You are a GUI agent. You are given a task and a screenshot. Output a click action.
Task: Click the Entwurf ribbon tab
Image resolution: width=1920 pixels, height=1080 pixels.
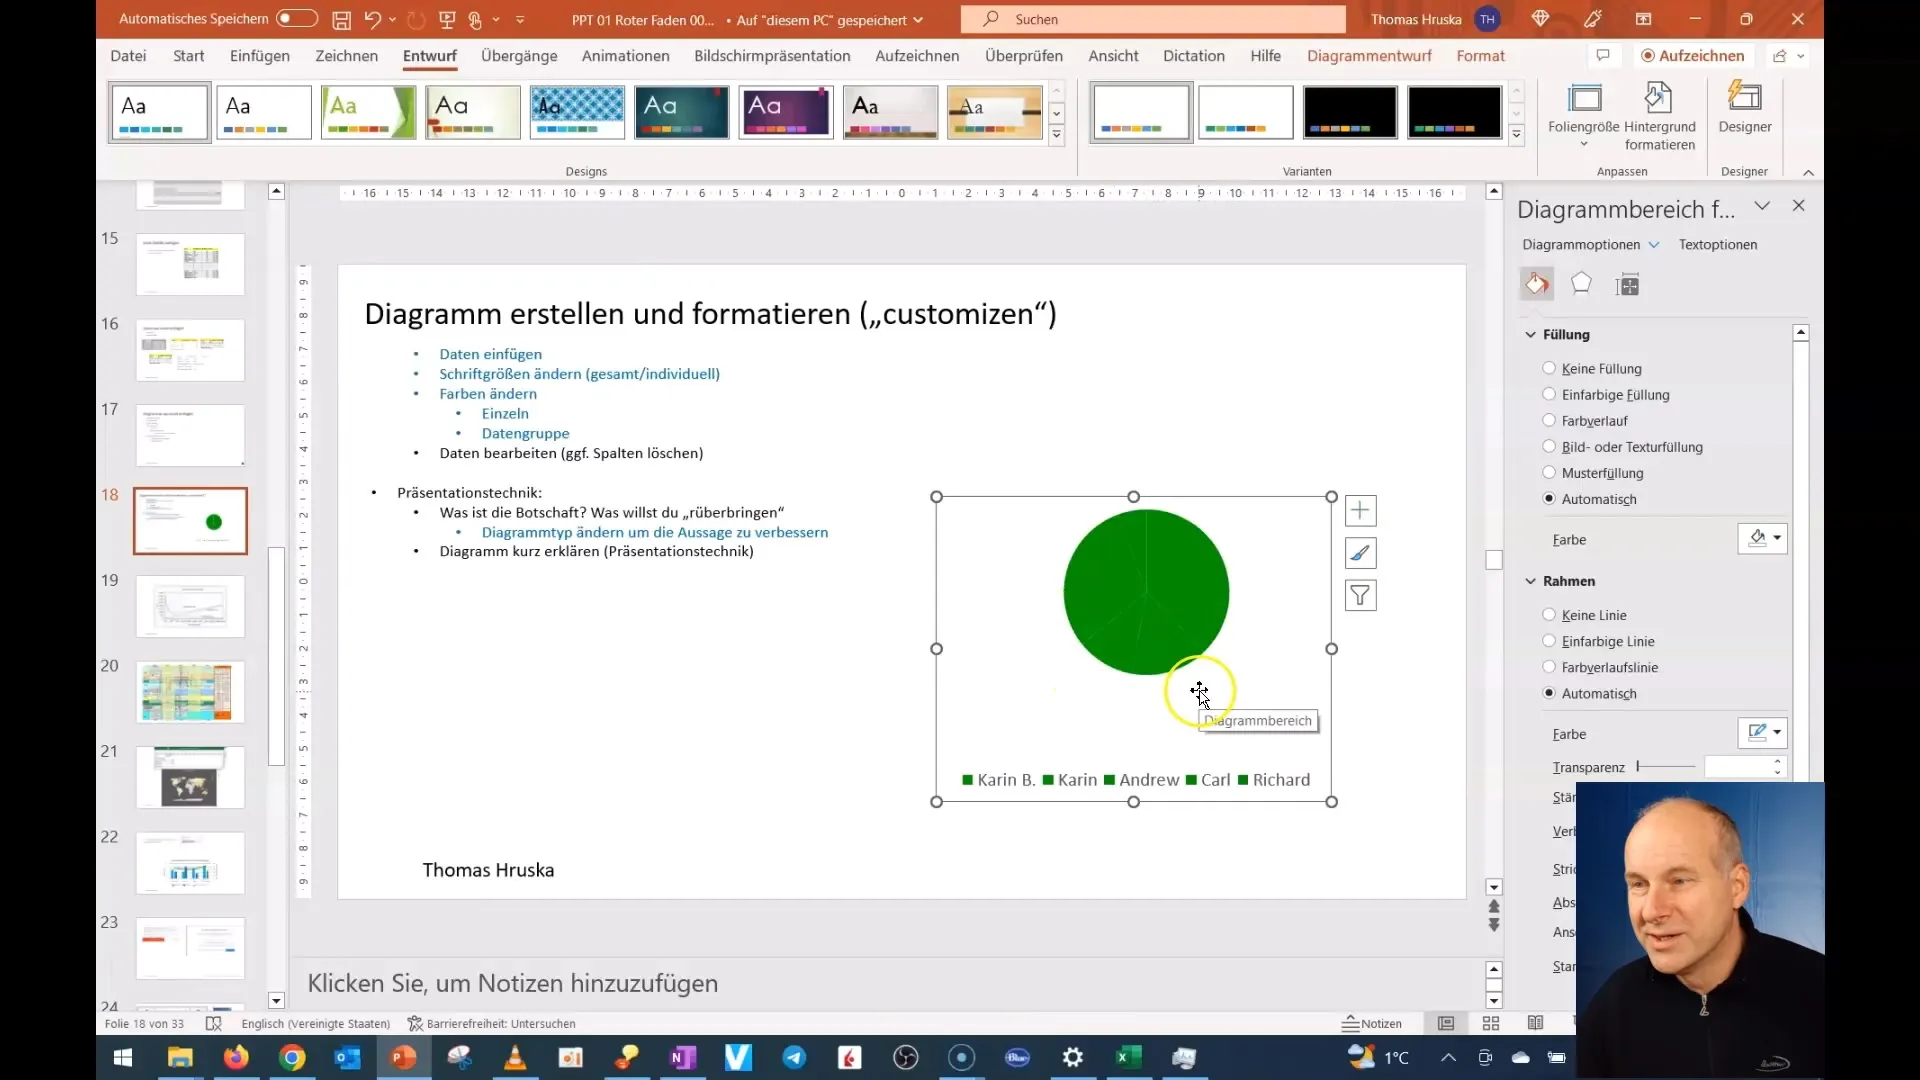pos(430,55)
